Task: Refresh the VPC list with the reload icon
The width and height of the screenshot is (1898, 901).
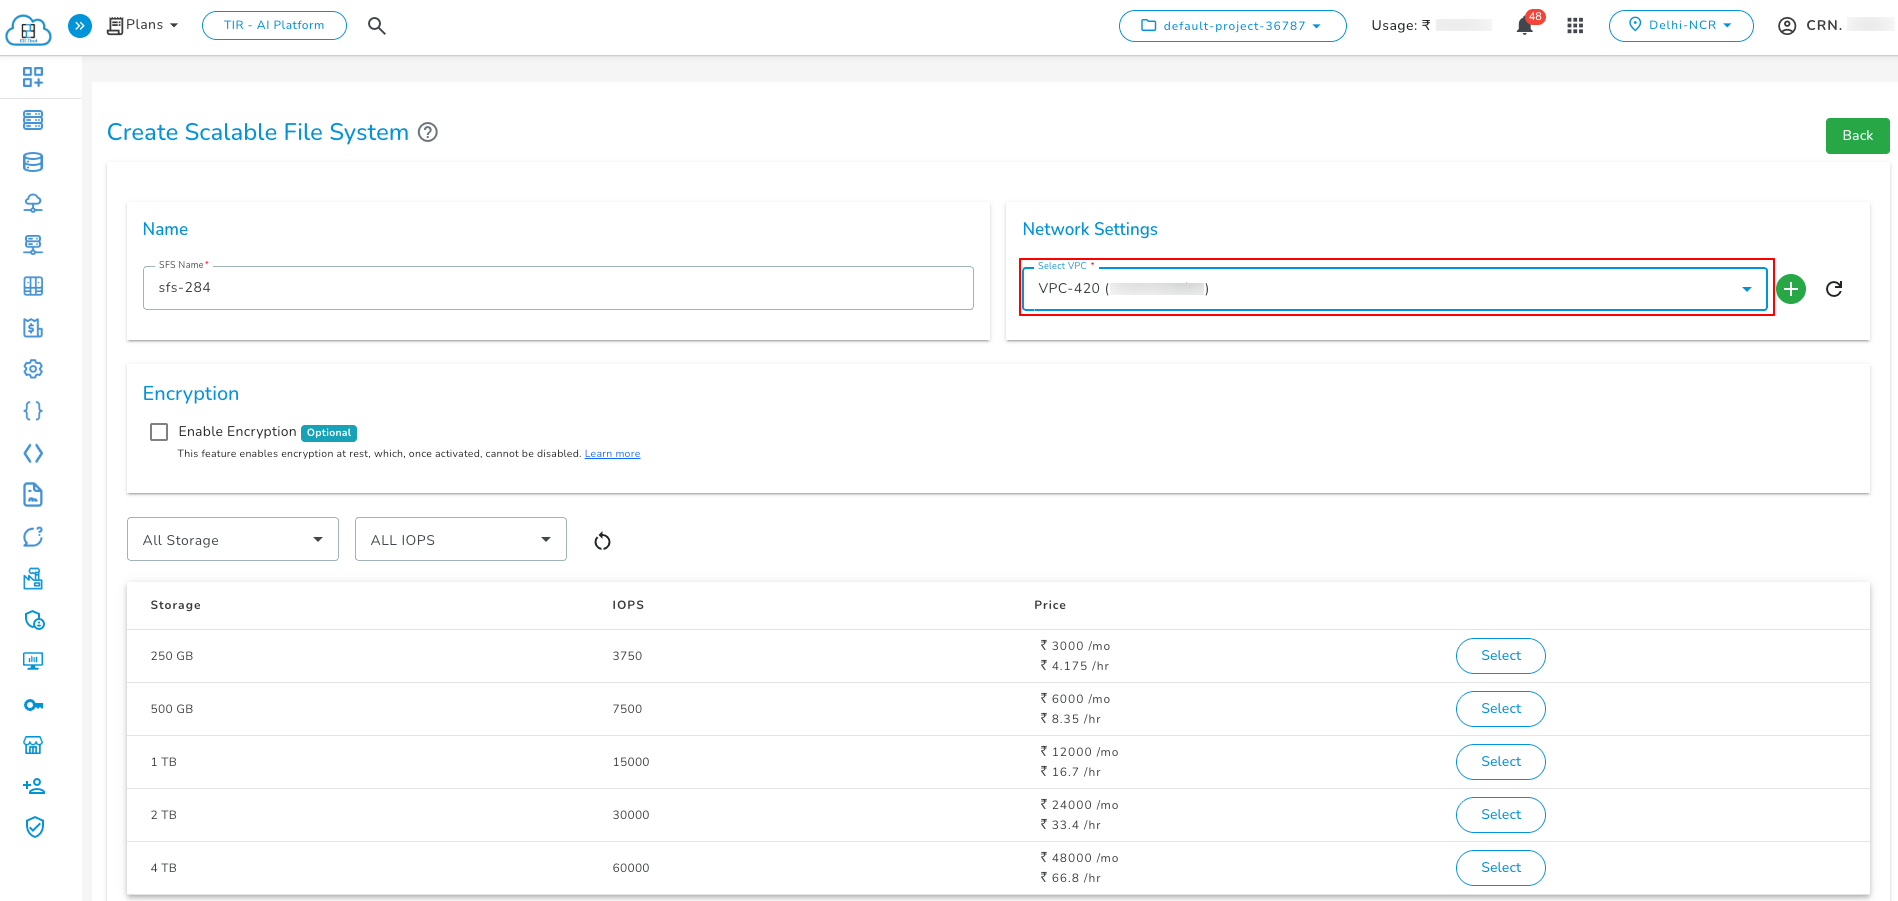Action: click(x=1835, y=288)
